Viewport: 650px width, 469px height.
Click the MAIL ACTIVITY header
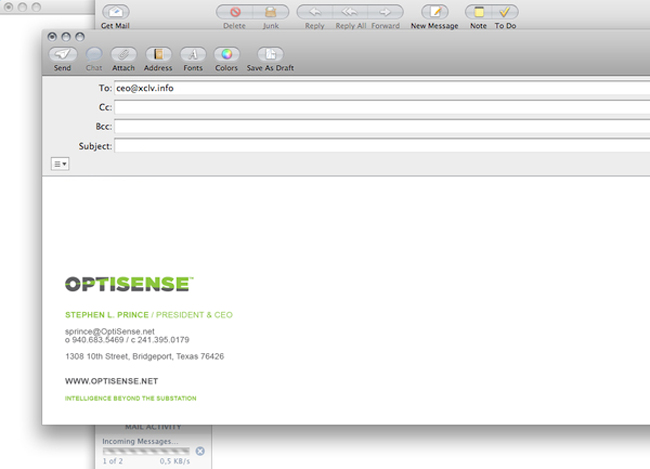(153, 427)
